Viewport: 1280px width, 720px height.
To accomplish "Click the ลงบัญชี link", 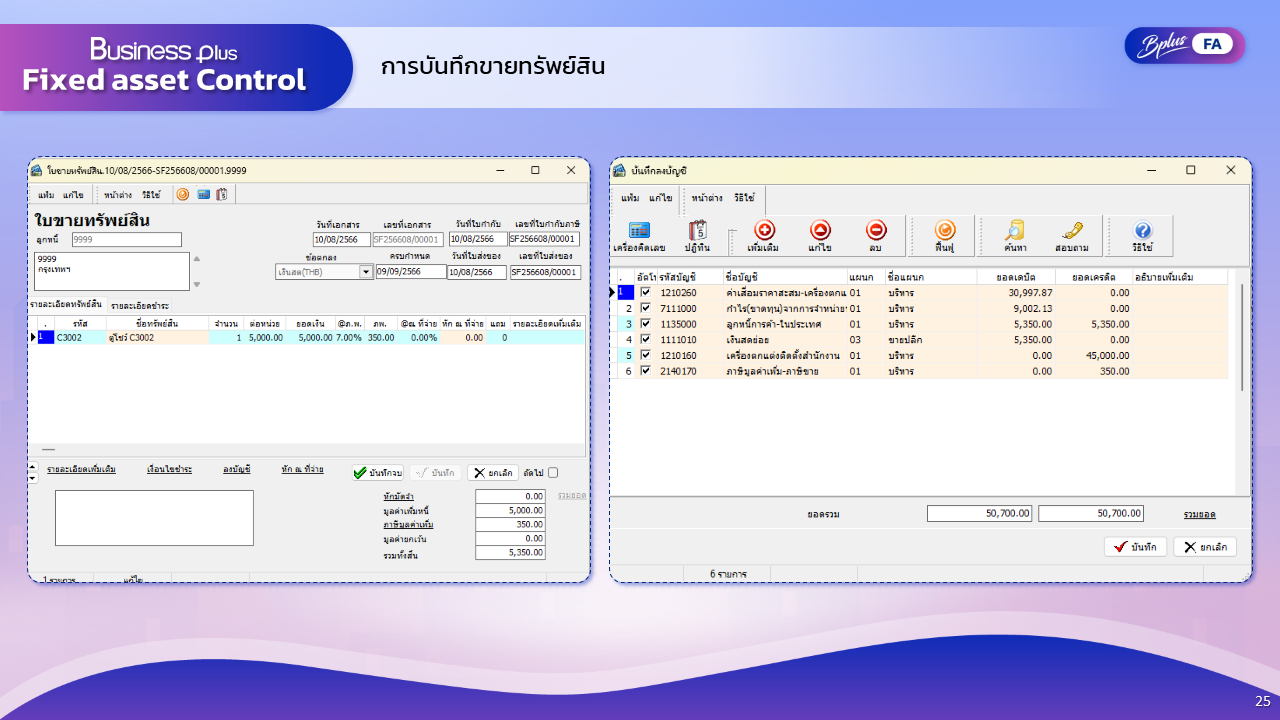I will [237, 469].
